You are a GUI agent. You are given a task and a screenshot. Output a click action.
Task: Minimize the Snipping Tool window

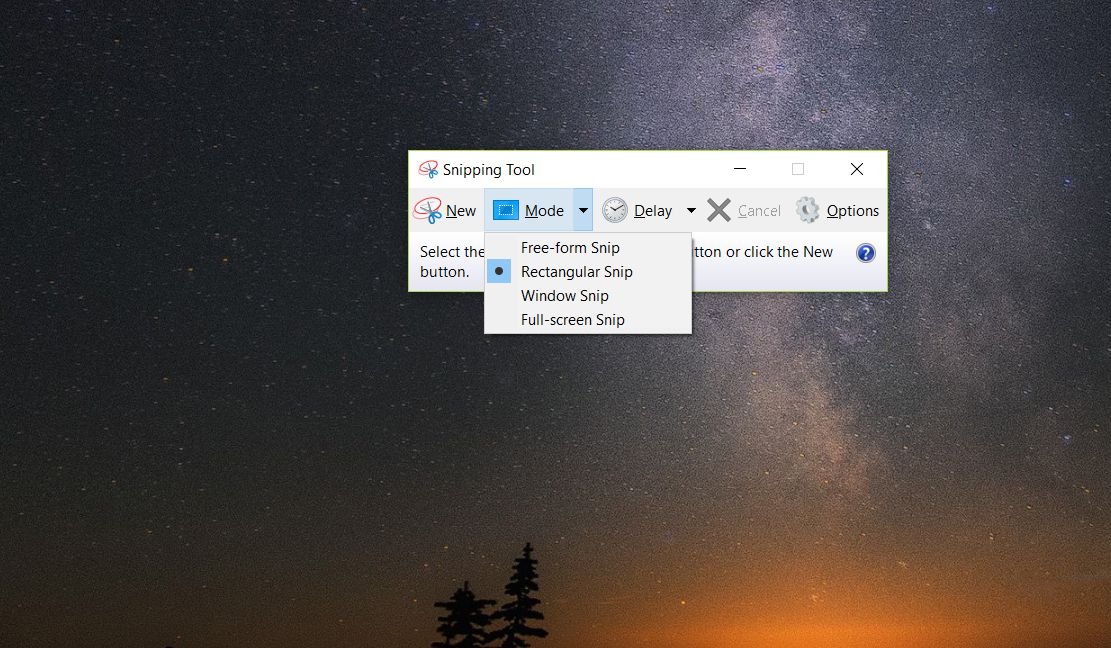point(739,170)
